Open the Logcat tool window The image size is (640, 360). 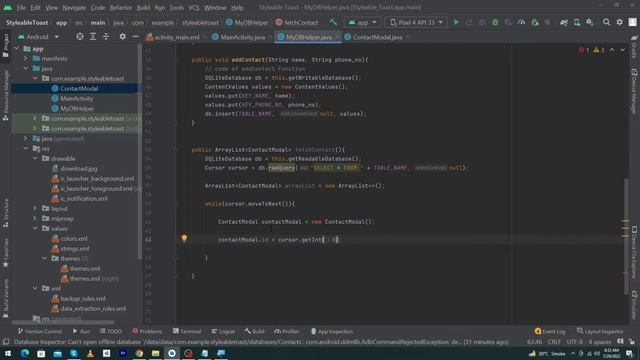pos(223,331)
